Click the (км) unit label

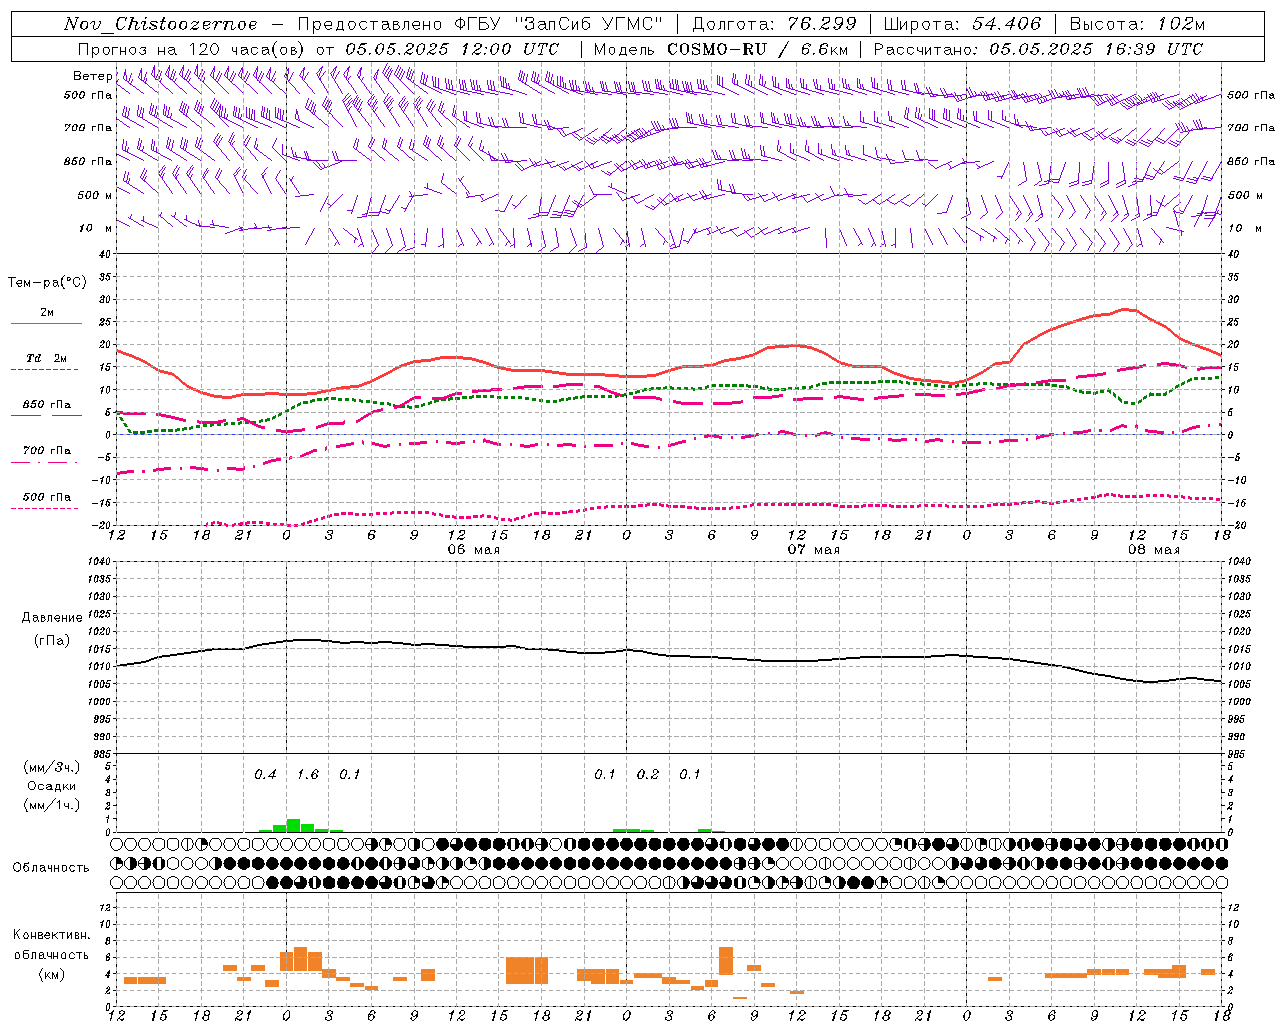[x=52, y=974]
